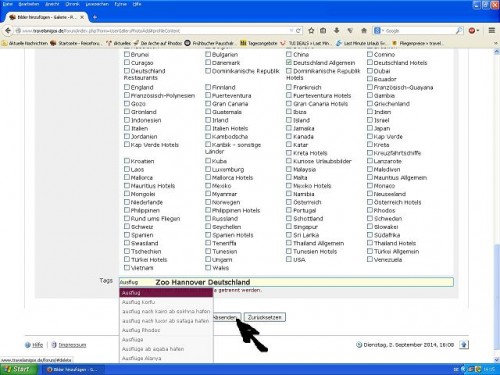
Task: Click inside the Tags input field
Action: coord(286,282)
